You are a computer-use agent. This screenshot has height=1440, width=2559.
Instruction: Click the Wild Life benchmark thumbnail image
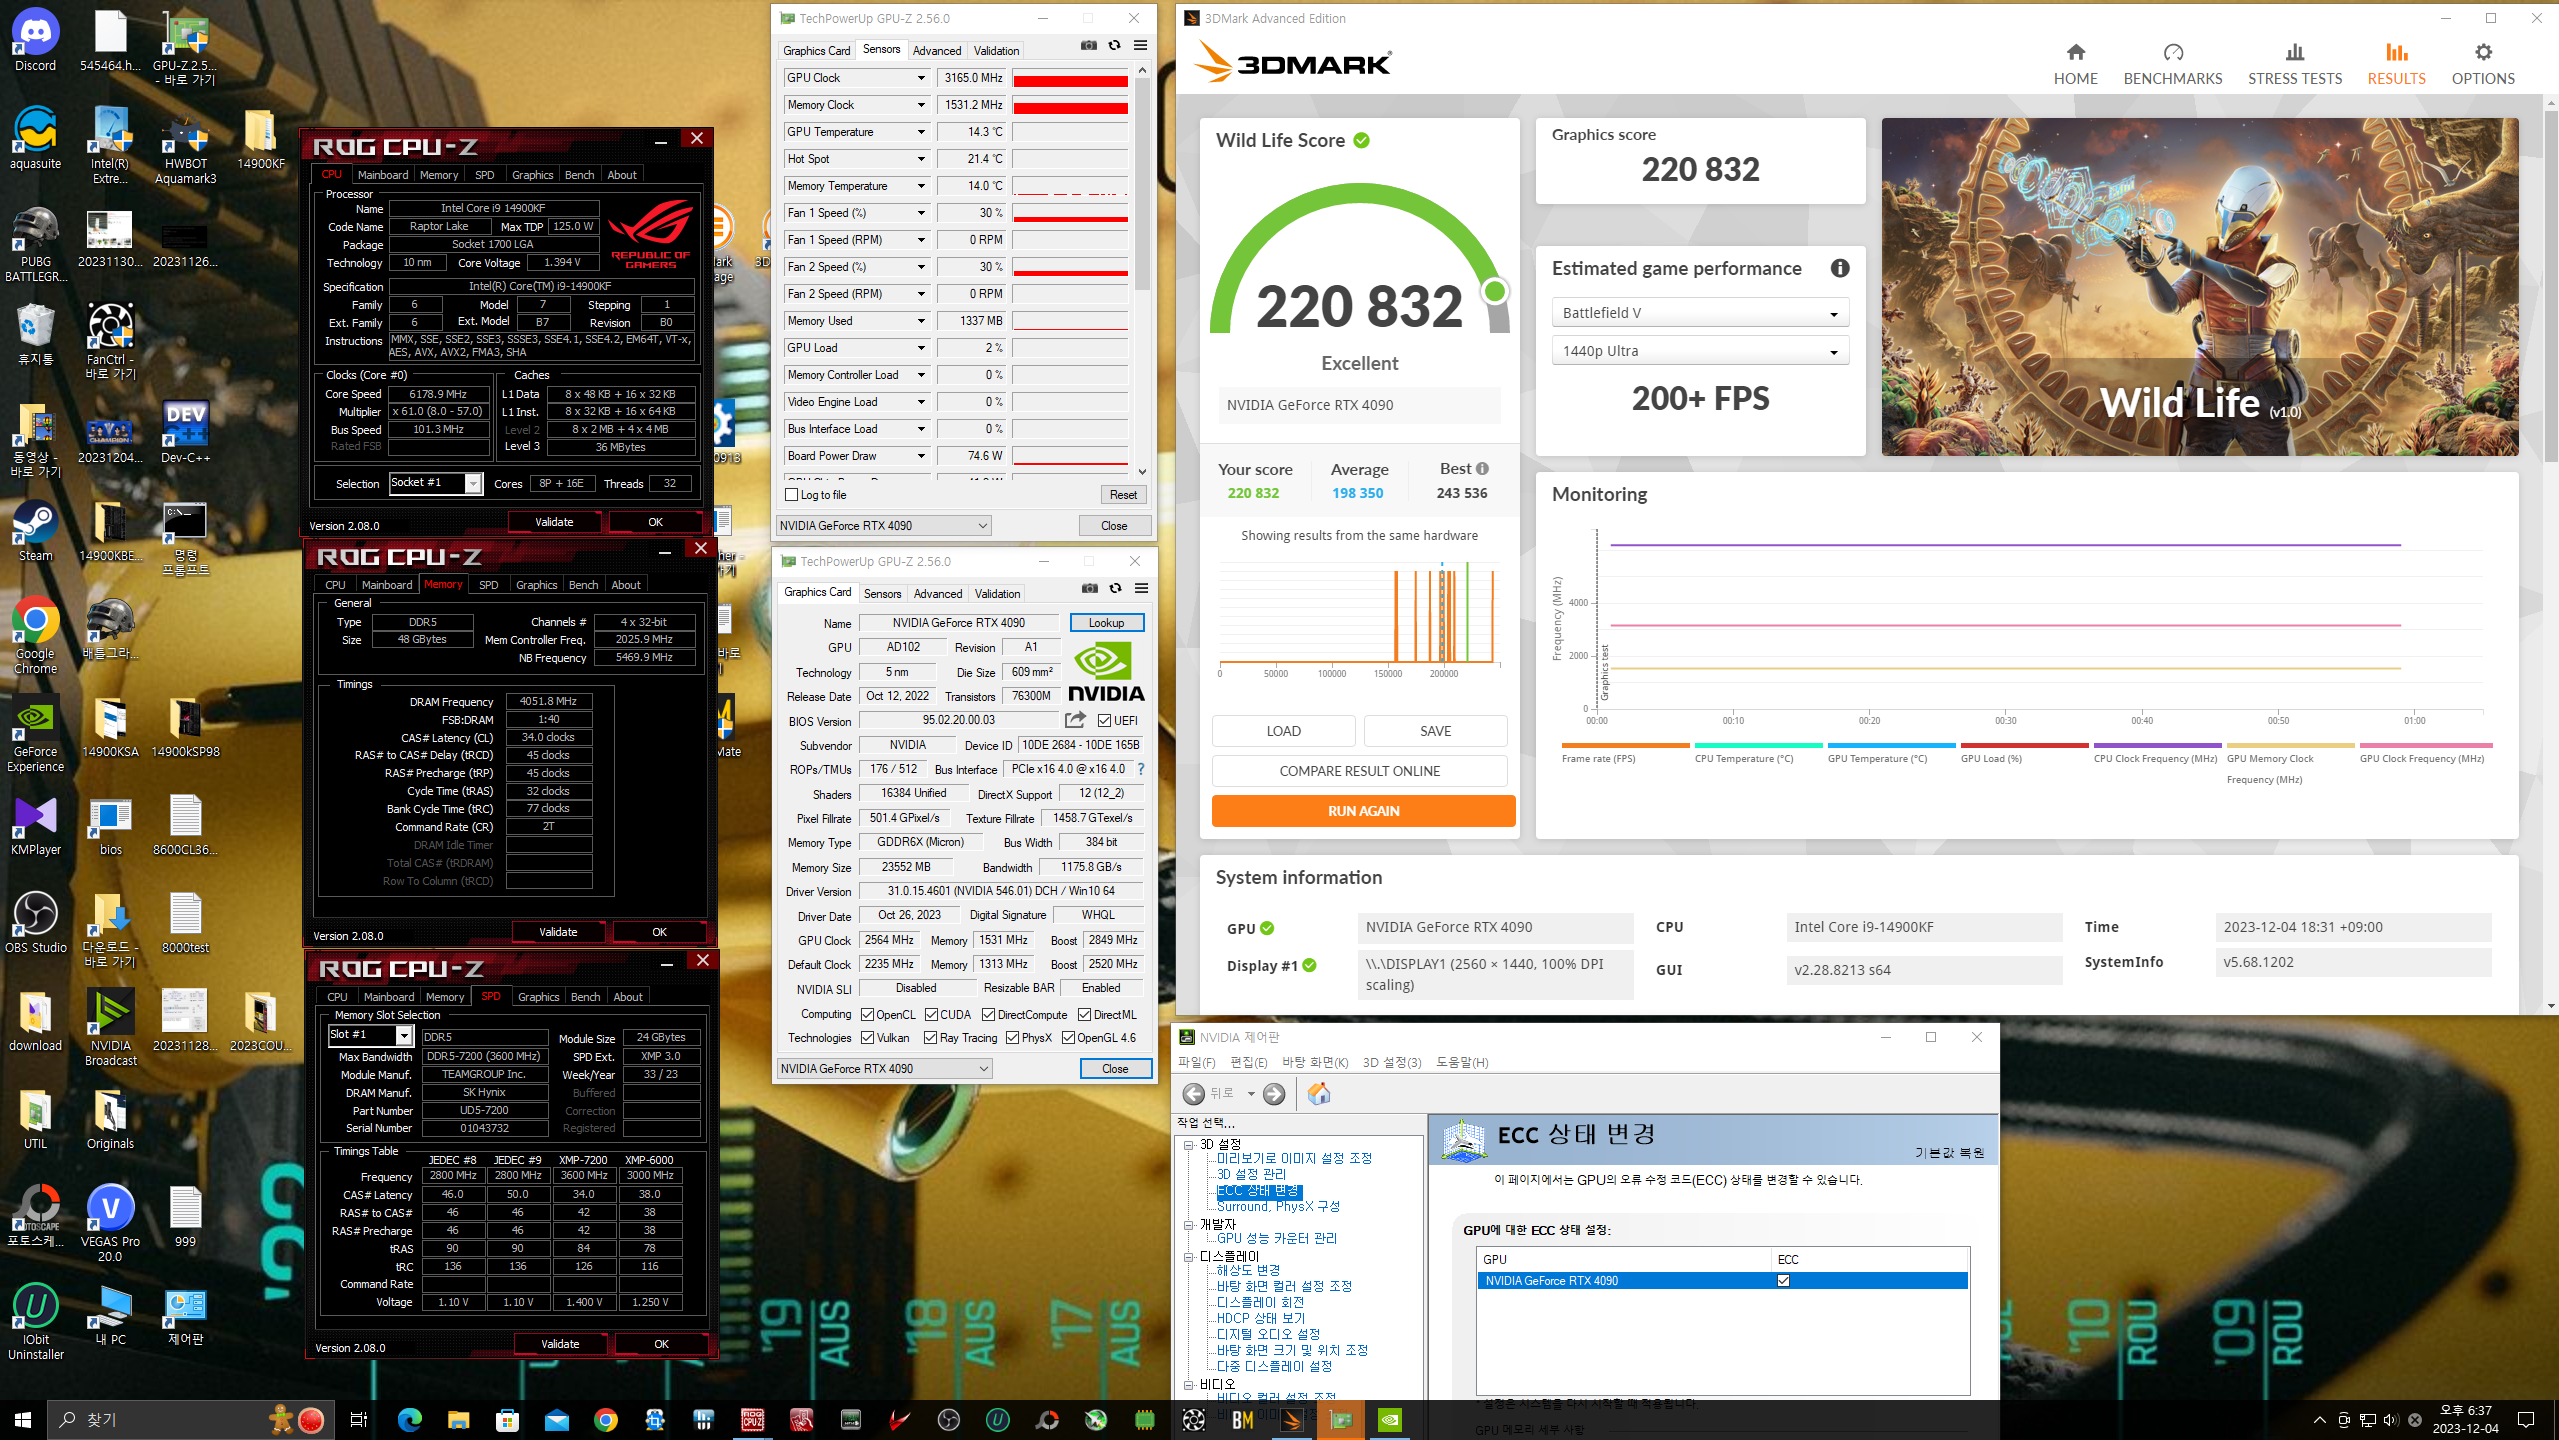(x=2200, y=287)
